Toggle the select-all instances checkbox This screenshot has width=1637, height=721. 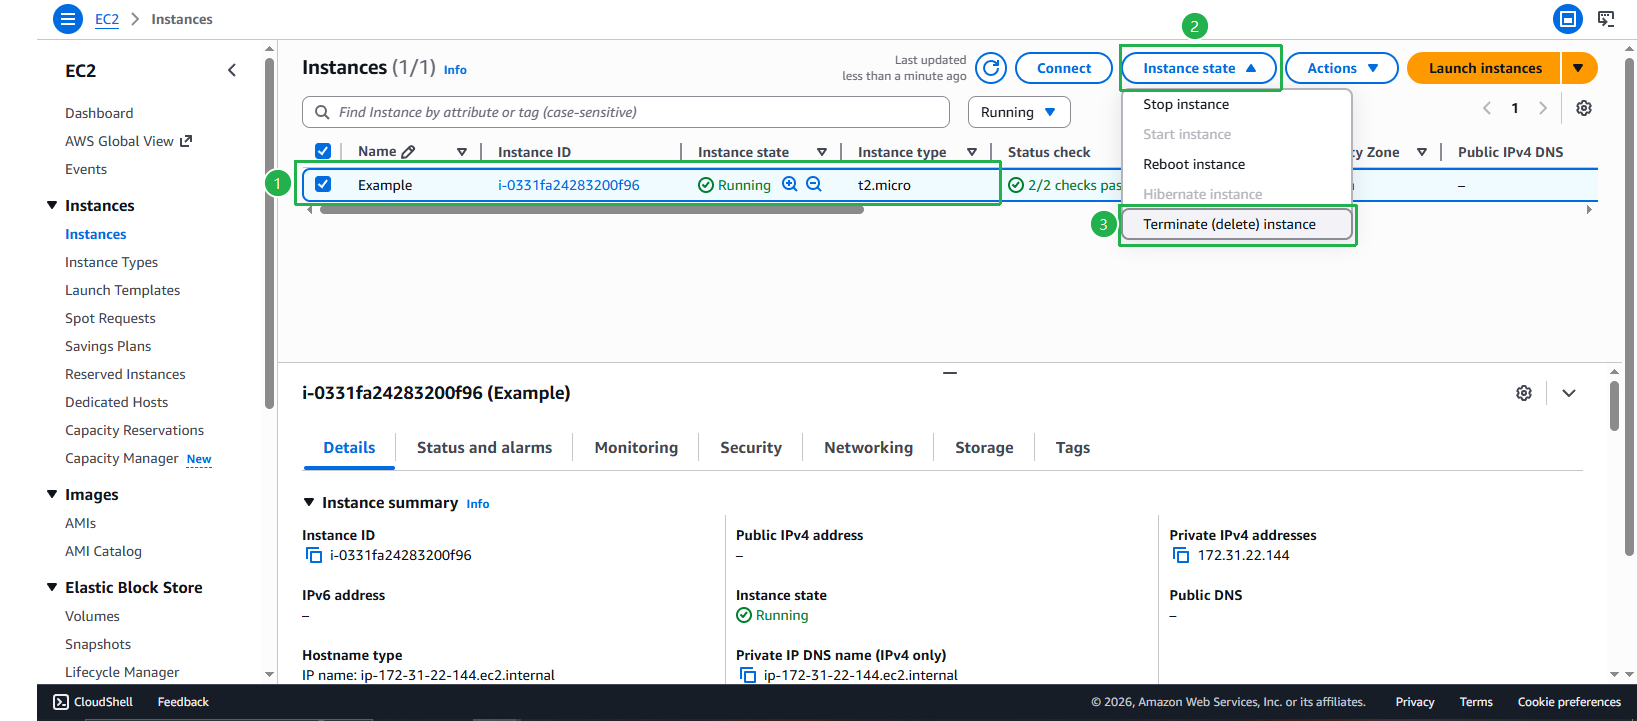323,151
